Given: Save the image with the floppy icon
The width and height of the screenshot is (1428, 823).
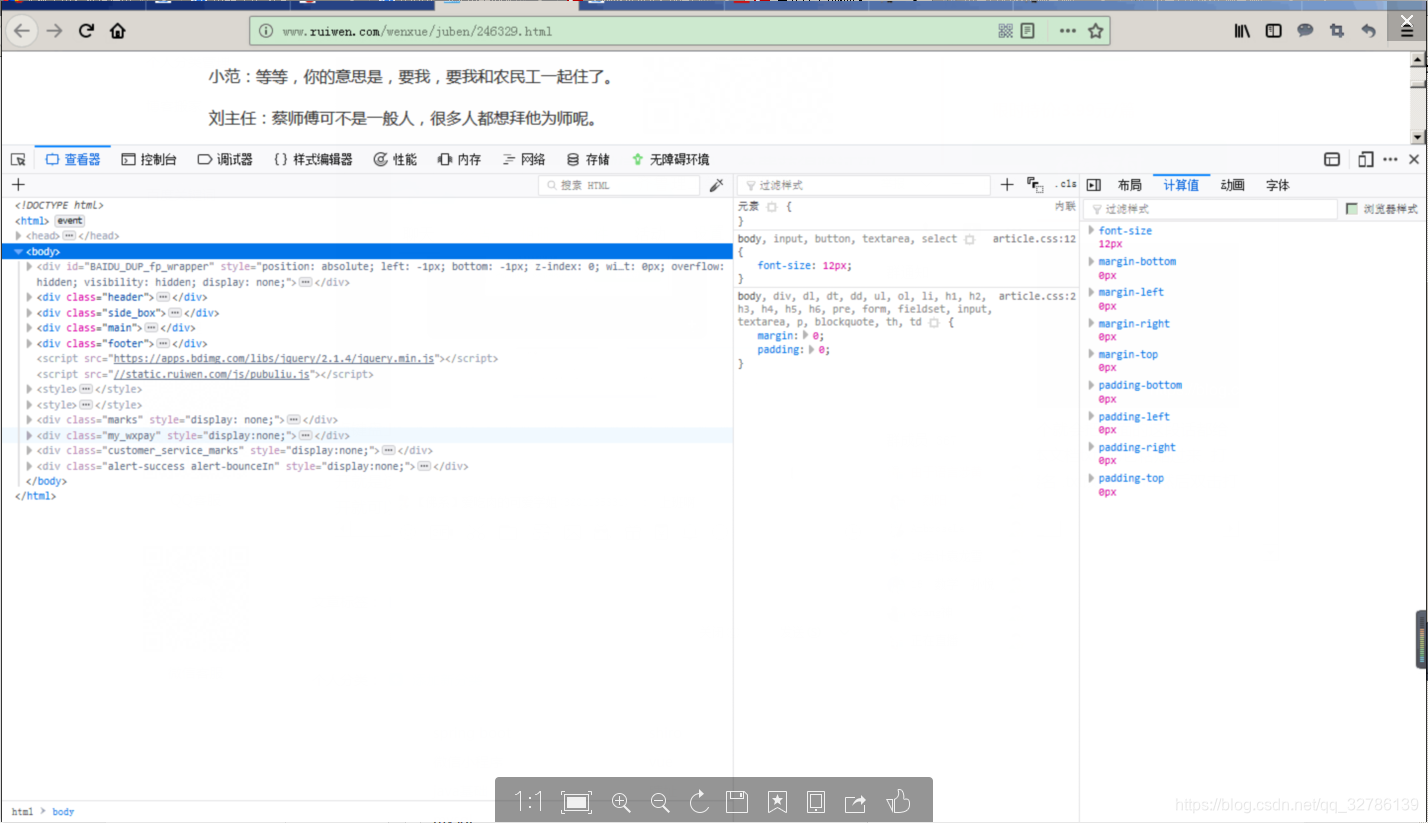Looking at the screenshot, I should click(x=737, y=801).
